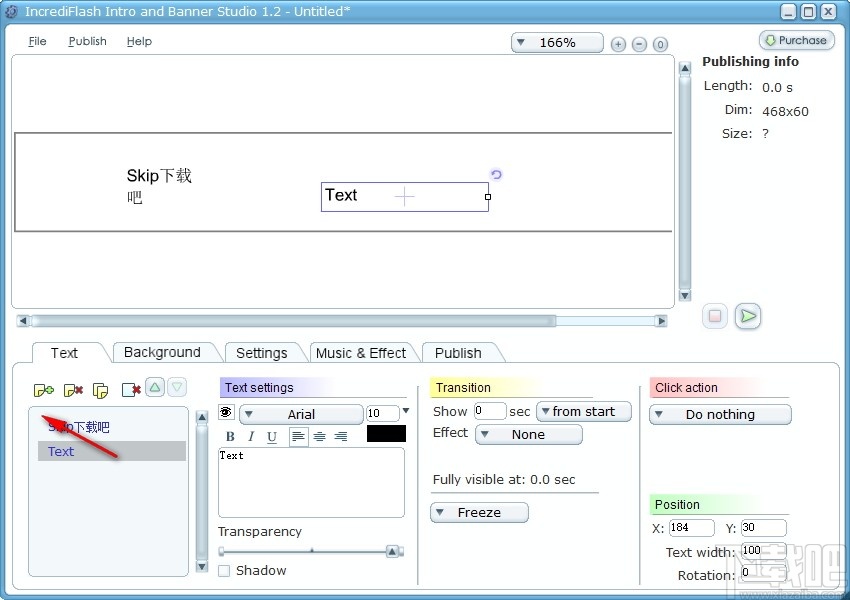Move text item up in list

tap(155, 388)
